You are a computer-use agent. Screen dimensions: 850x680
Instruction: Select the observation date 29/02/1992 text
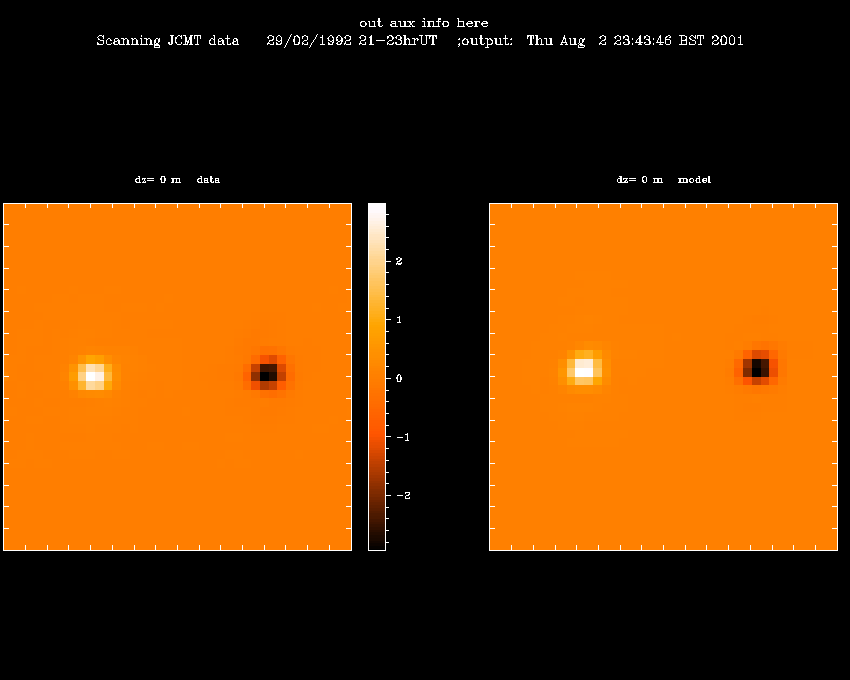tap(307, 41)
